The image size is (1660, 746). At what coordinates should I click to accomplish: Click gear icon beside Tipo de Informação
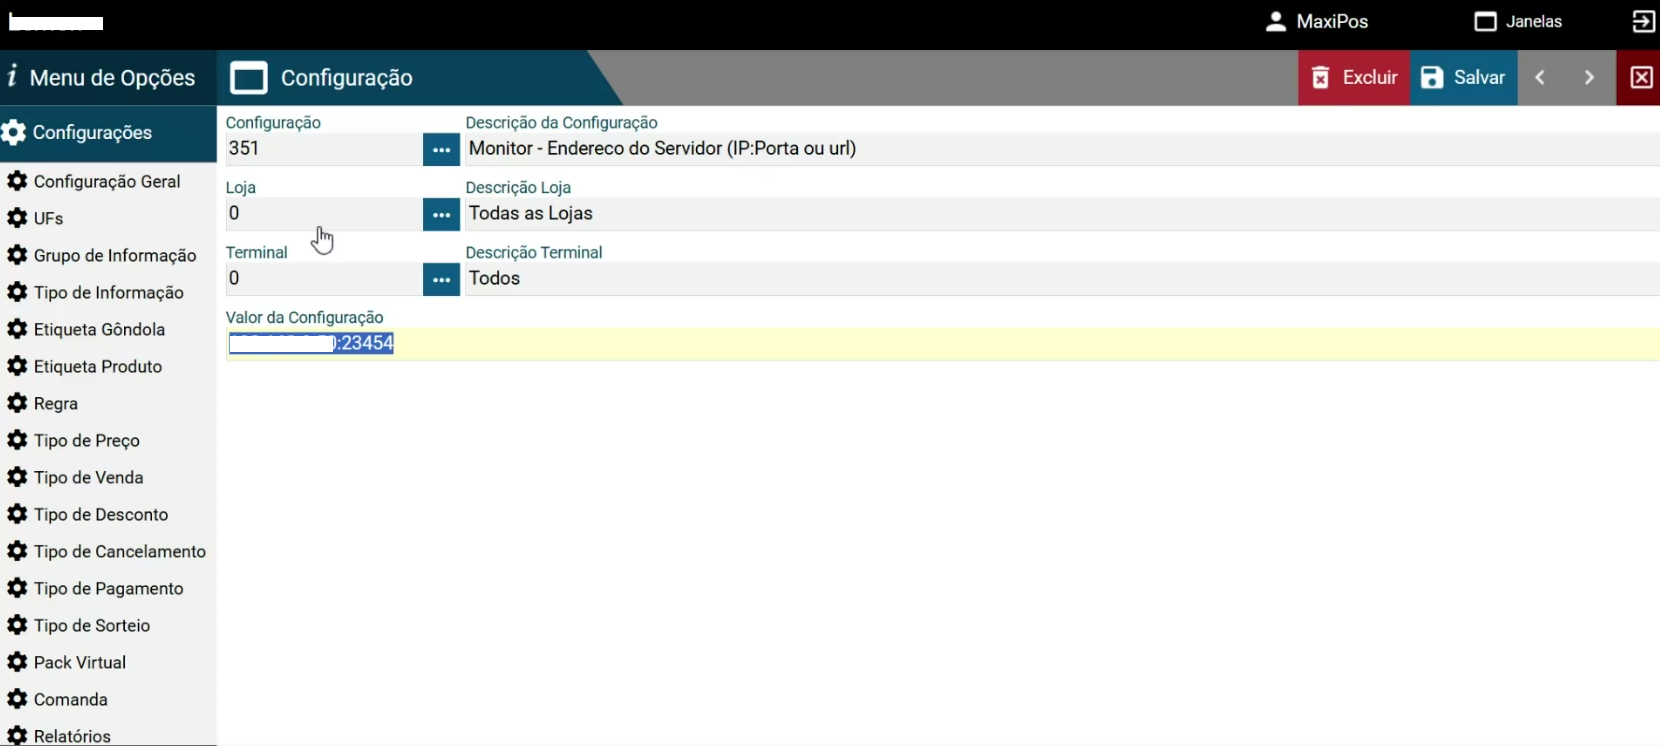click(x=17, y=292)
